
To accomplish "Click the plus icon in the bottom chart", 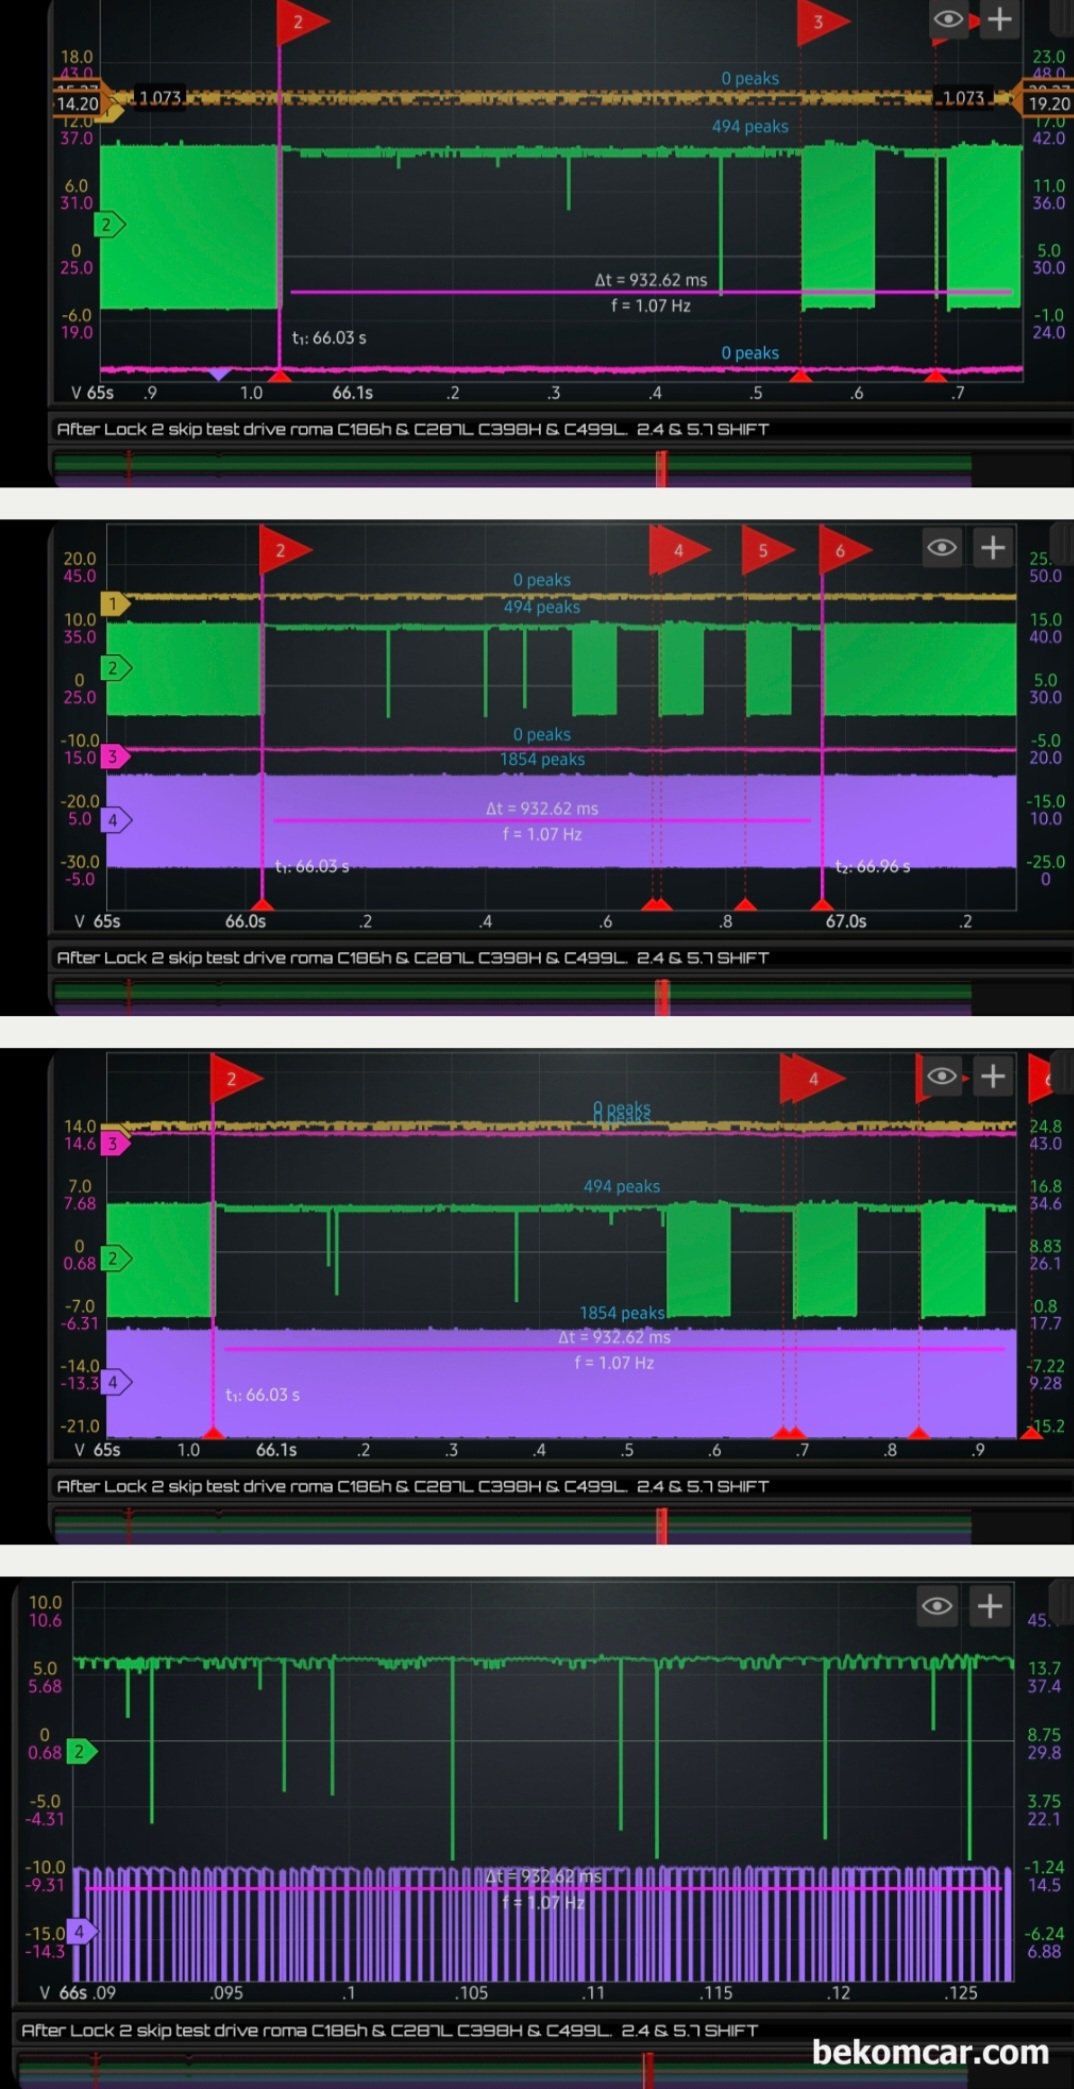I will coord(990,1606).
